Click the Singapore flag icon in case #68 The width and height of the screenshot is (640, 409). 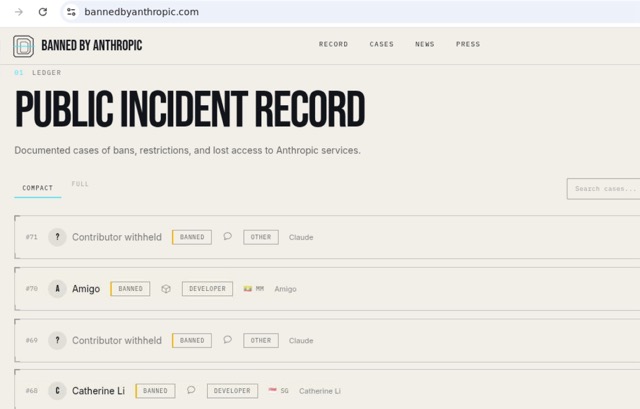pos(272,390)
